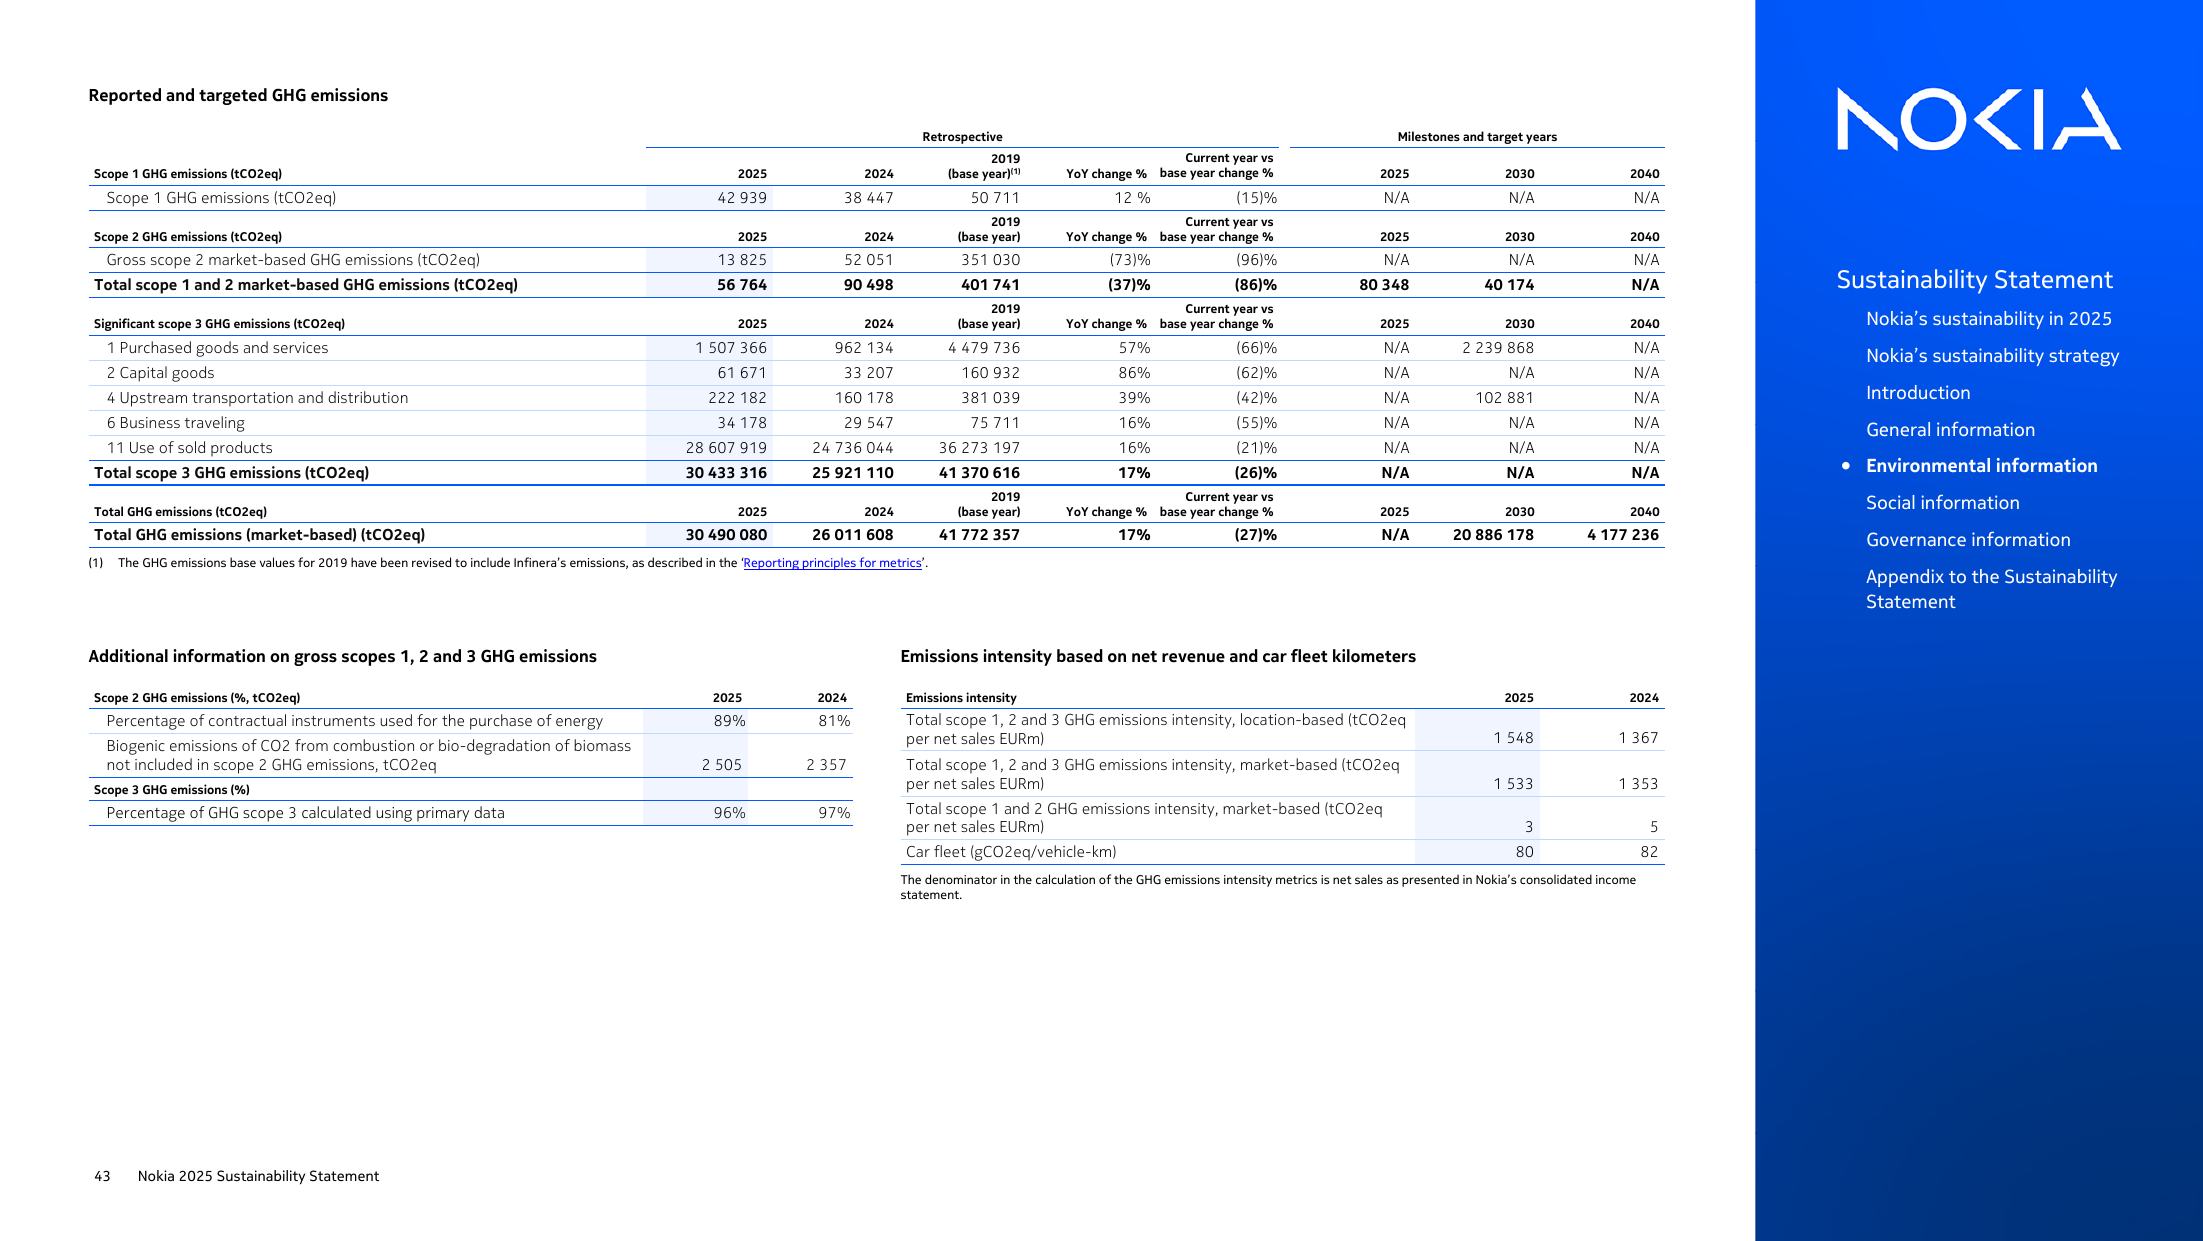Select '11 Use of sold products' label
Viewport: 2203px width, 1241px height.
pos(189,448)
